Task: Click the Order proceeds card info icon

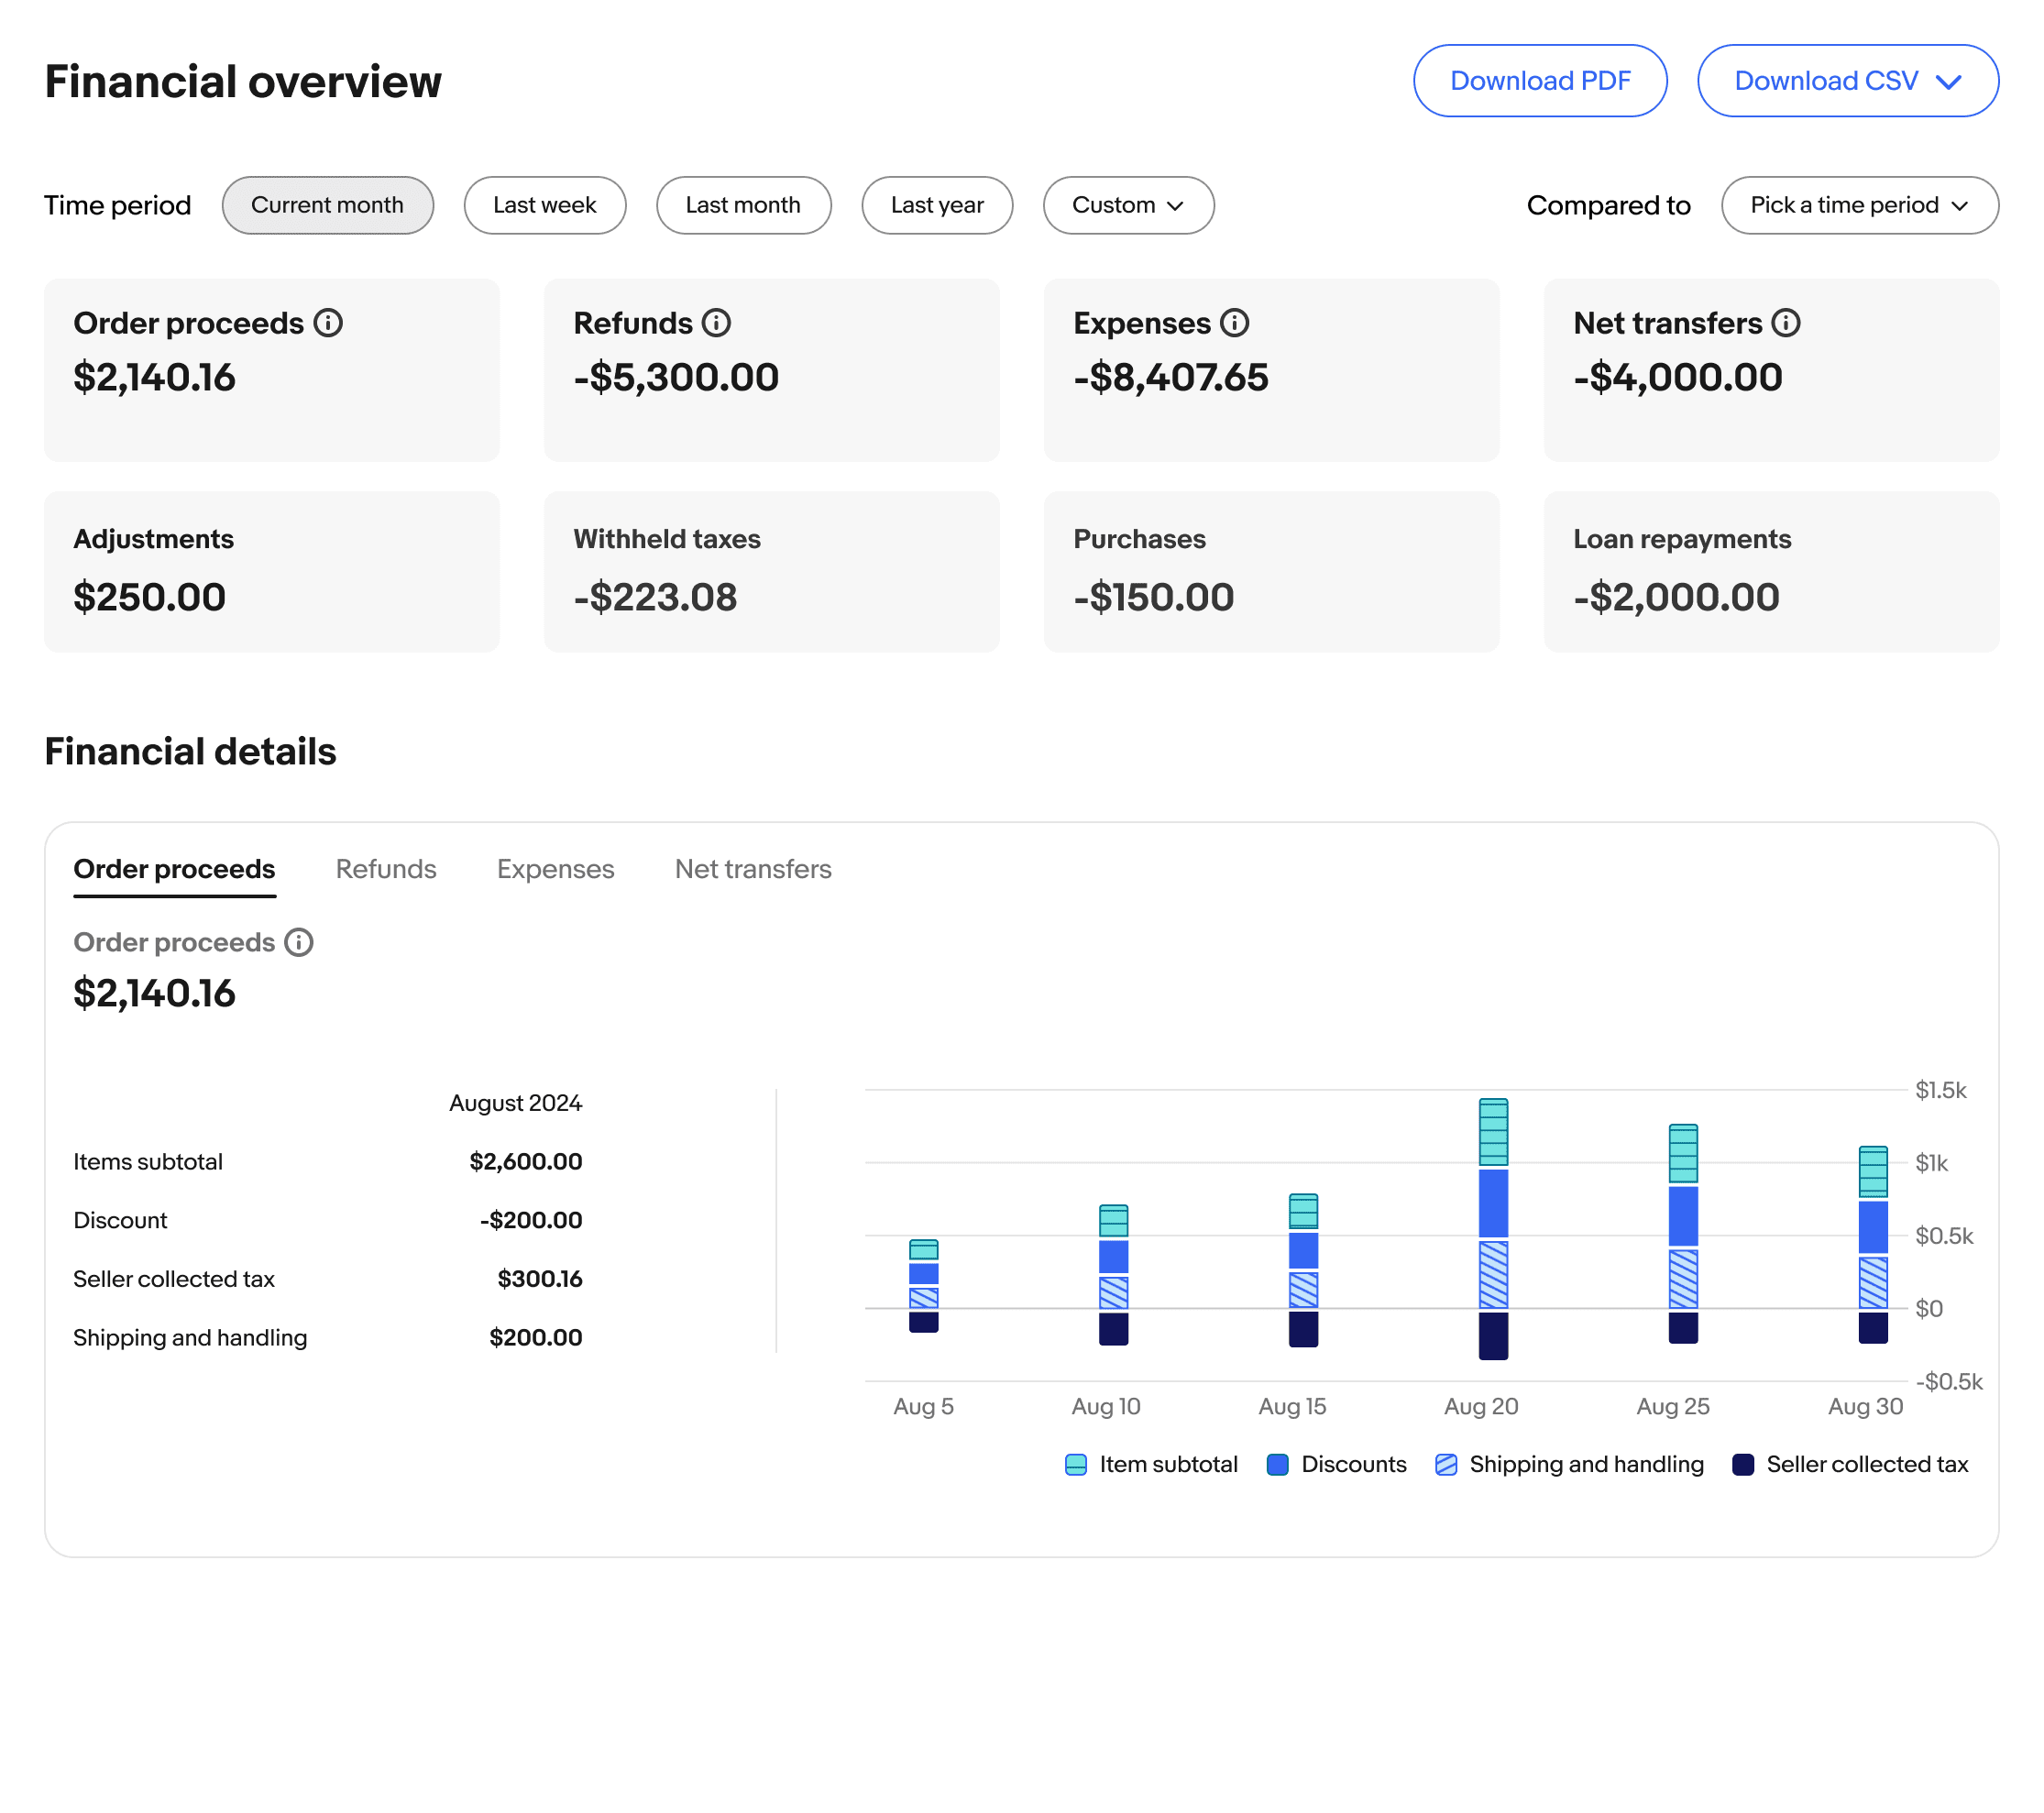Action: click(x=328, y=323)
